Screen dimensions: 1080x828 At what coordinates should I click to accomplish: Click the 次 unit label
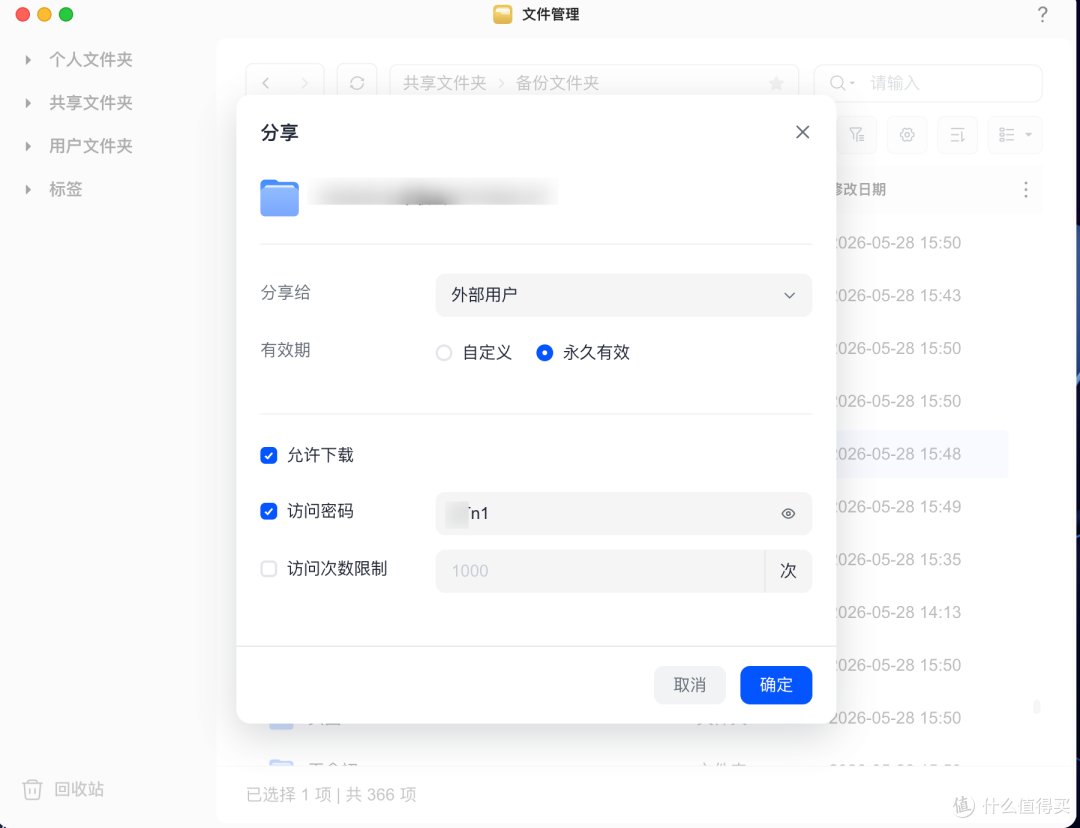tap(788, 571)
